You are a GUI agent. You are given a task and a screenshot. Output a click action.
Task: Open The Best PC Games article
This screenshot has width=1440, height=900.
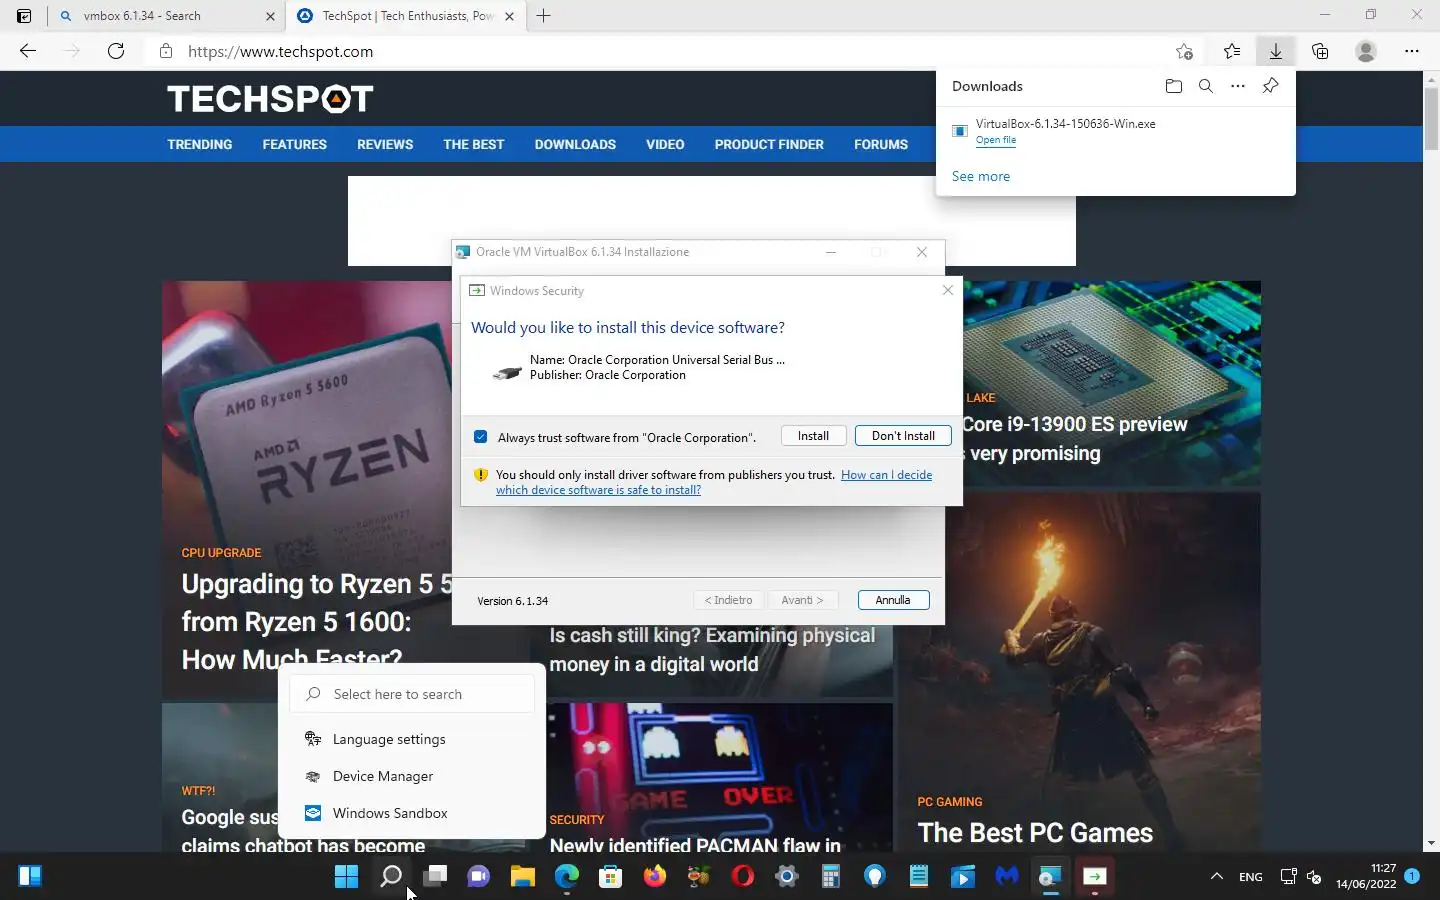tap(1035, 833)
